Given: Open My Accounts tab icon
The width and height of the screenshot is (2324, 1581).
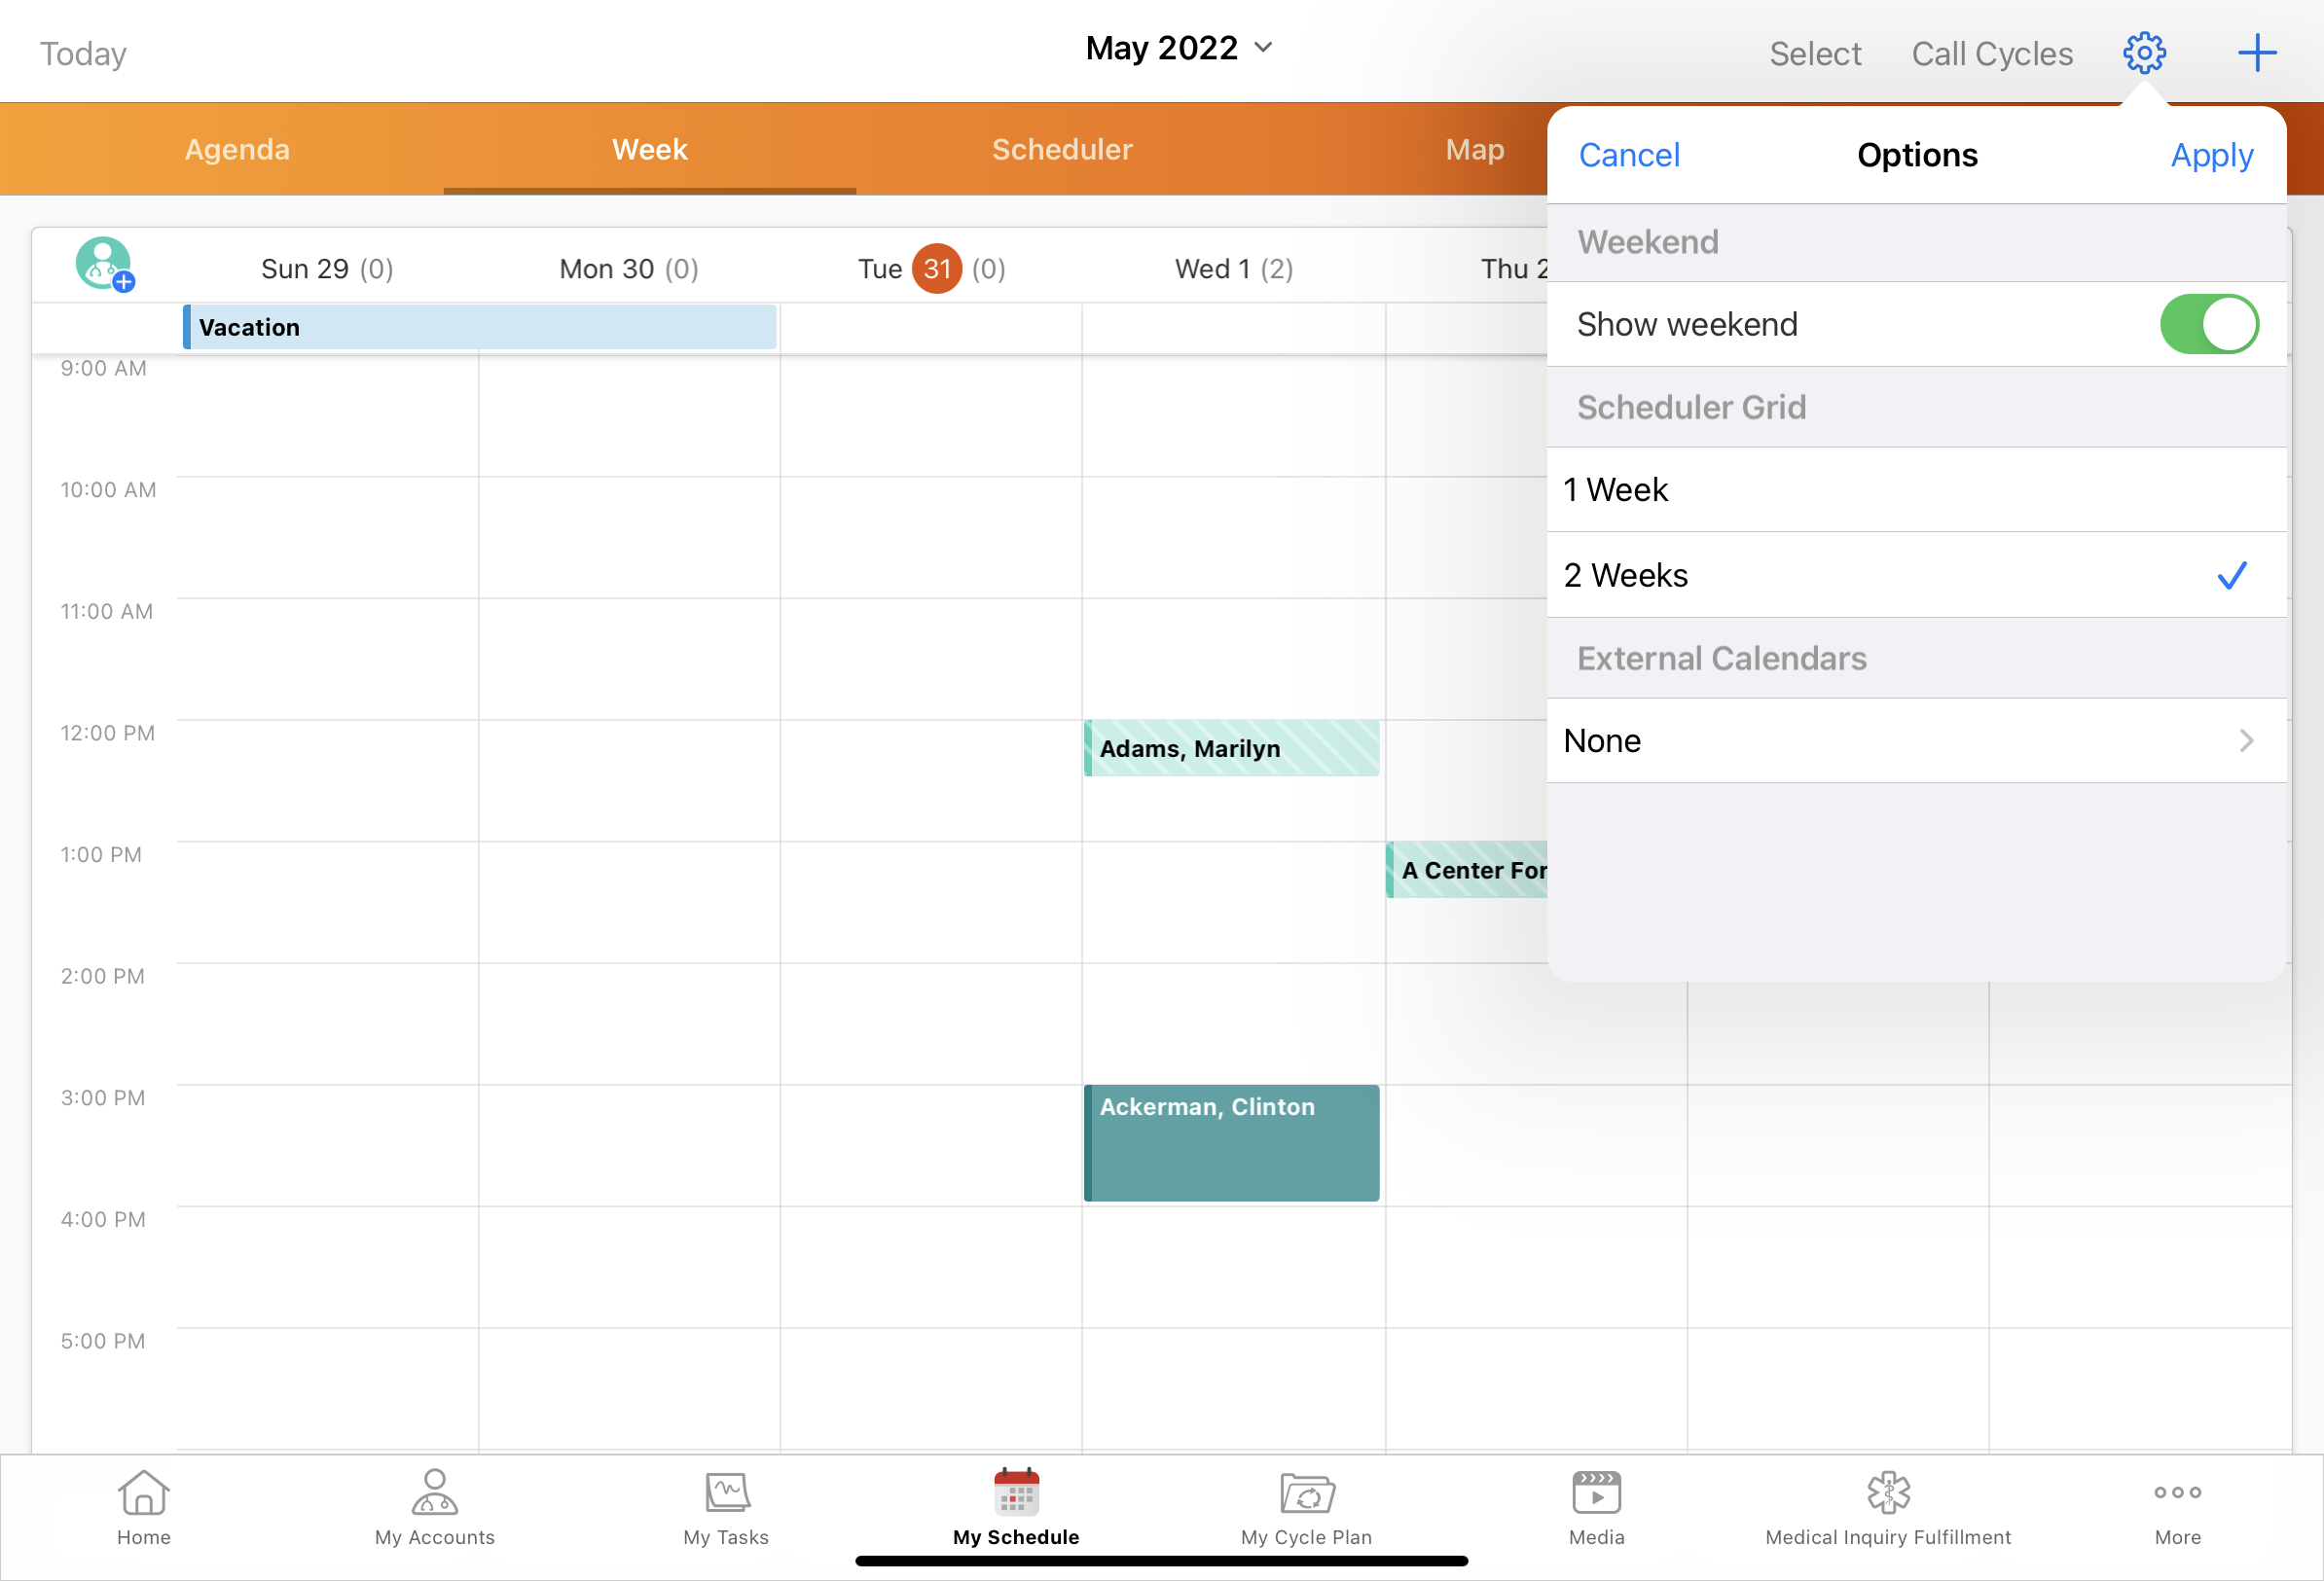Looking at the screenshot, I should coord(434,1507).
